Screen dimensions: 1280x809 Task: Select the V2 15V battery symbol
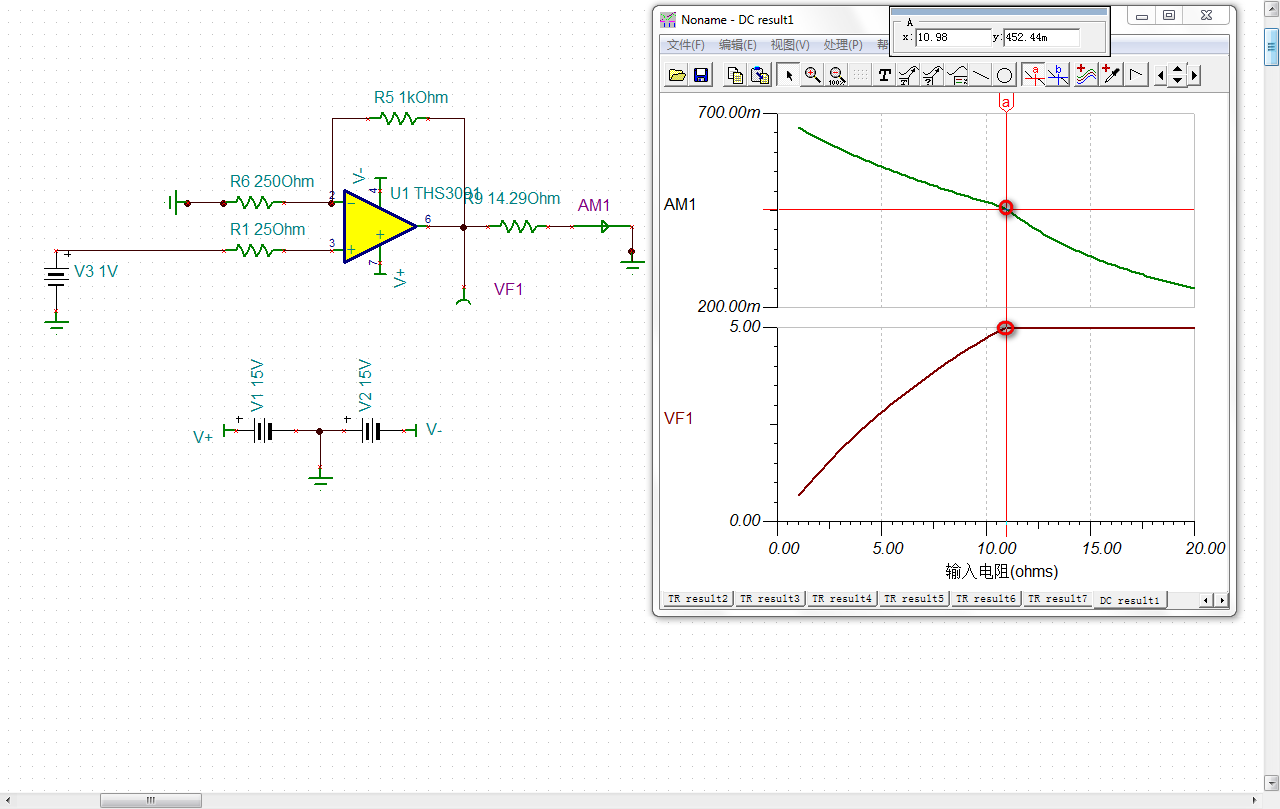(x=371, y=431)
